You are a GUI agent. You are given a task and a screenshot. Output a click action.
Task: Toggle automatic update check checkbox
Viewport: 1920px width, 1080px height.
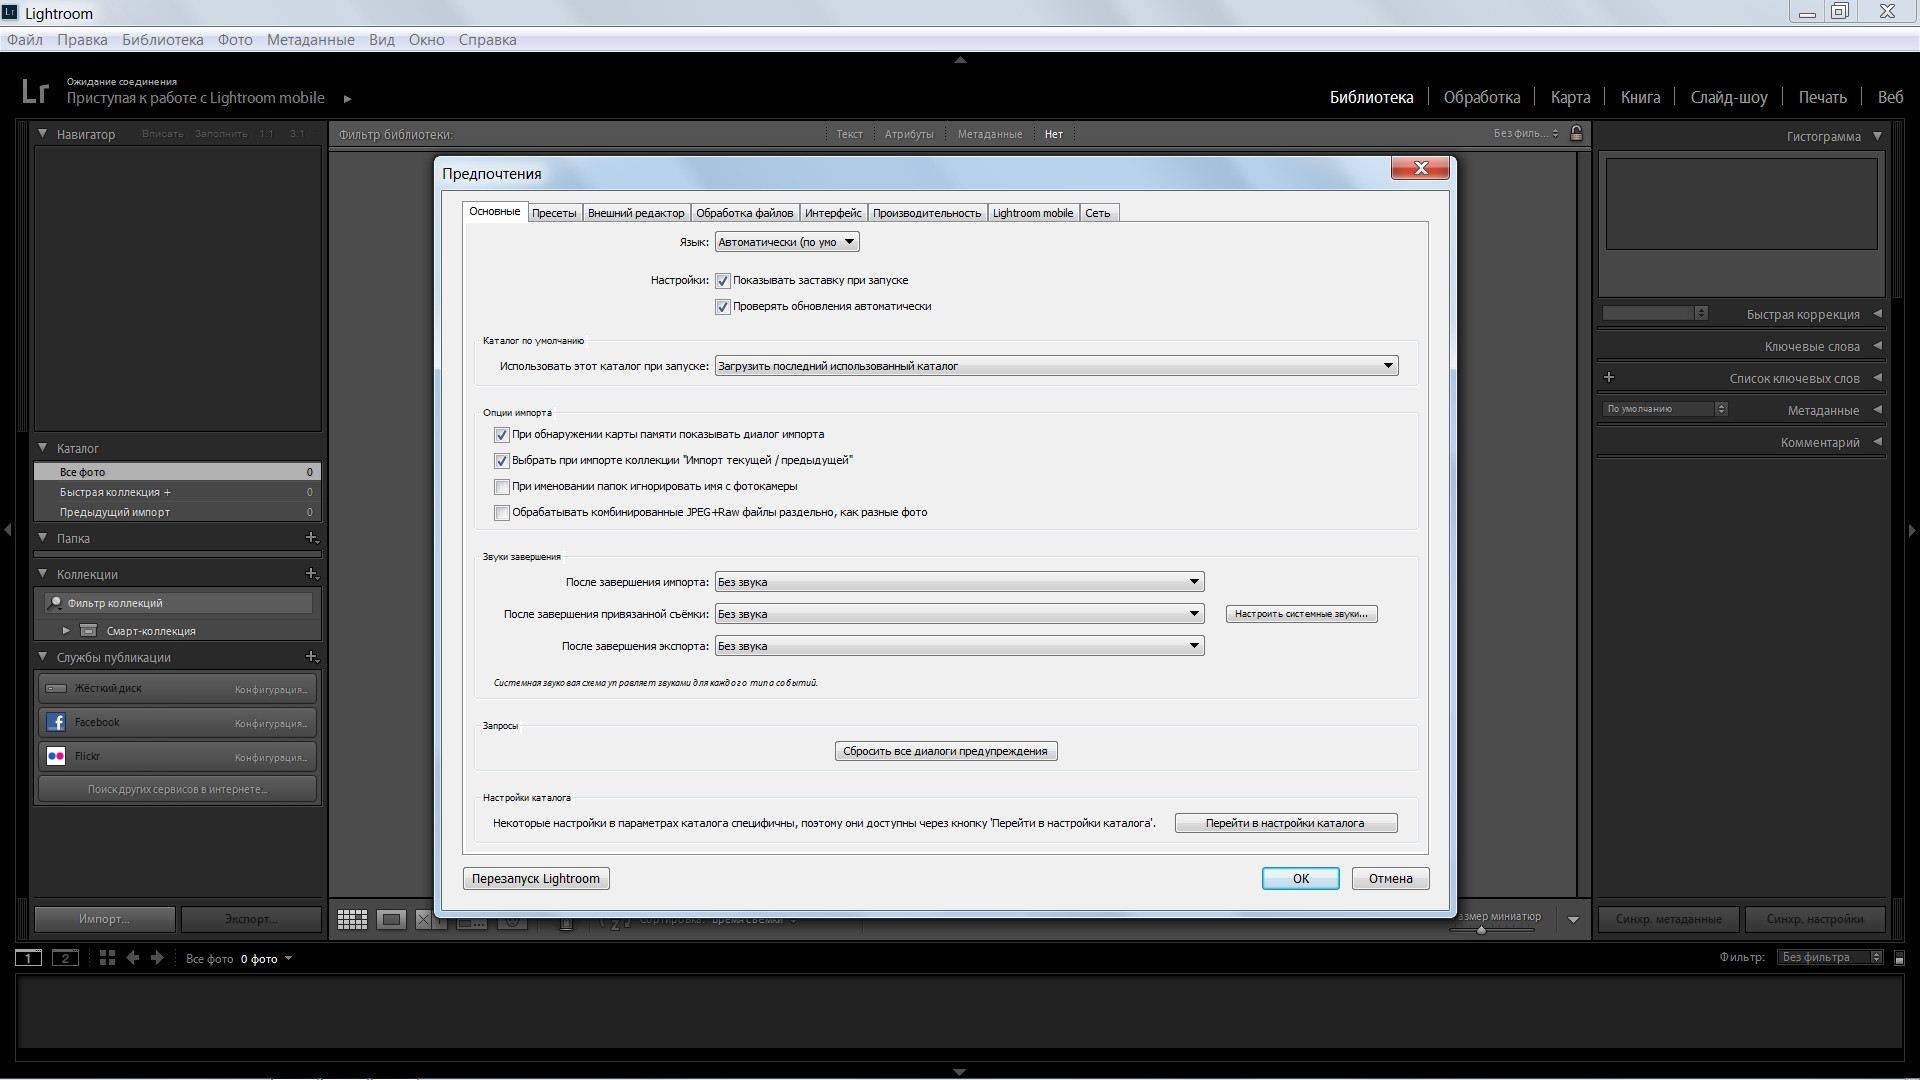point(723,307)
